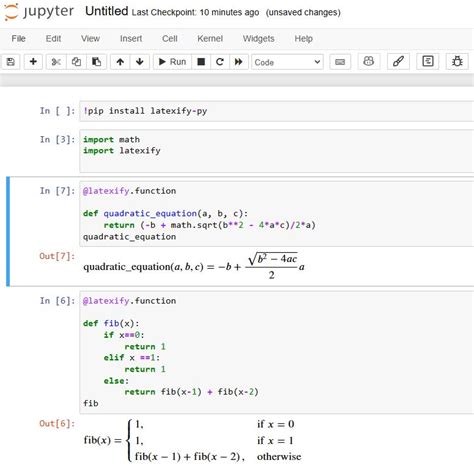Insert a cell below with plus icon
Viewport: 474px width, 474px height.
pos(33,62)
